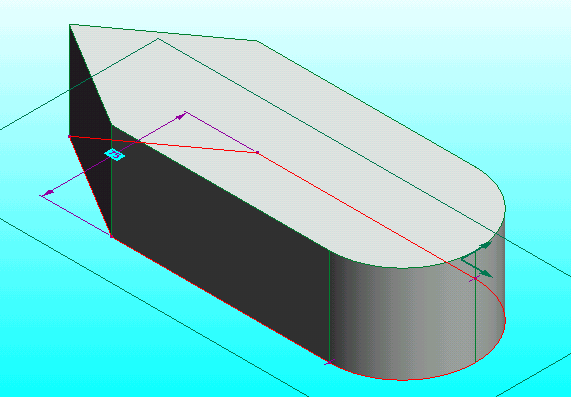Click the upper green direction arrow handle

pyautogui.click(x=485, y=246)
